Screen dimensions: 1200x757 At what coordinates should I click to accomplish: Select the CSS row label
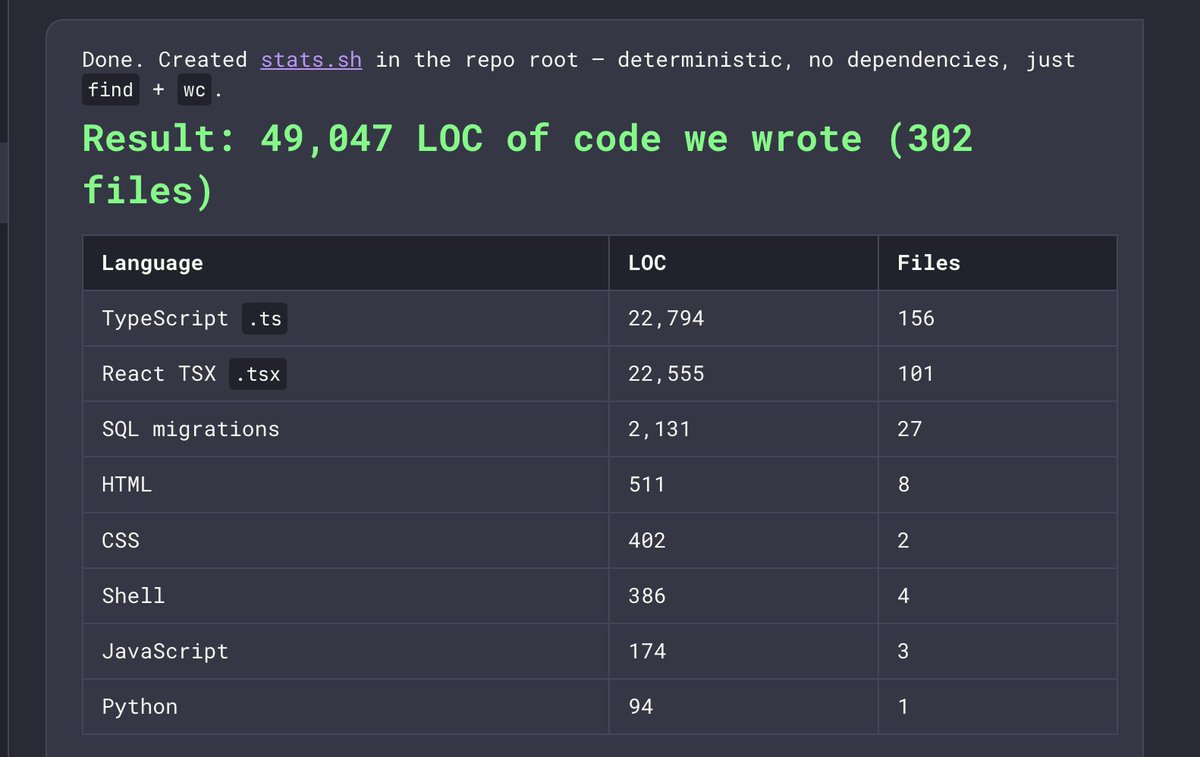click(x=120, y=541)
